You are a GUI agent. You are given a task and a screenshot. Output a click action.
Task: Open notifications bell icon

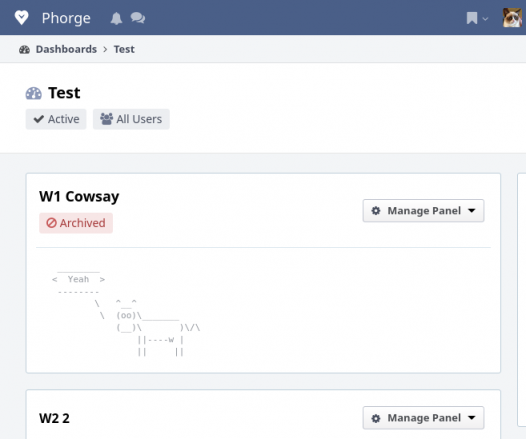point(116,18)
